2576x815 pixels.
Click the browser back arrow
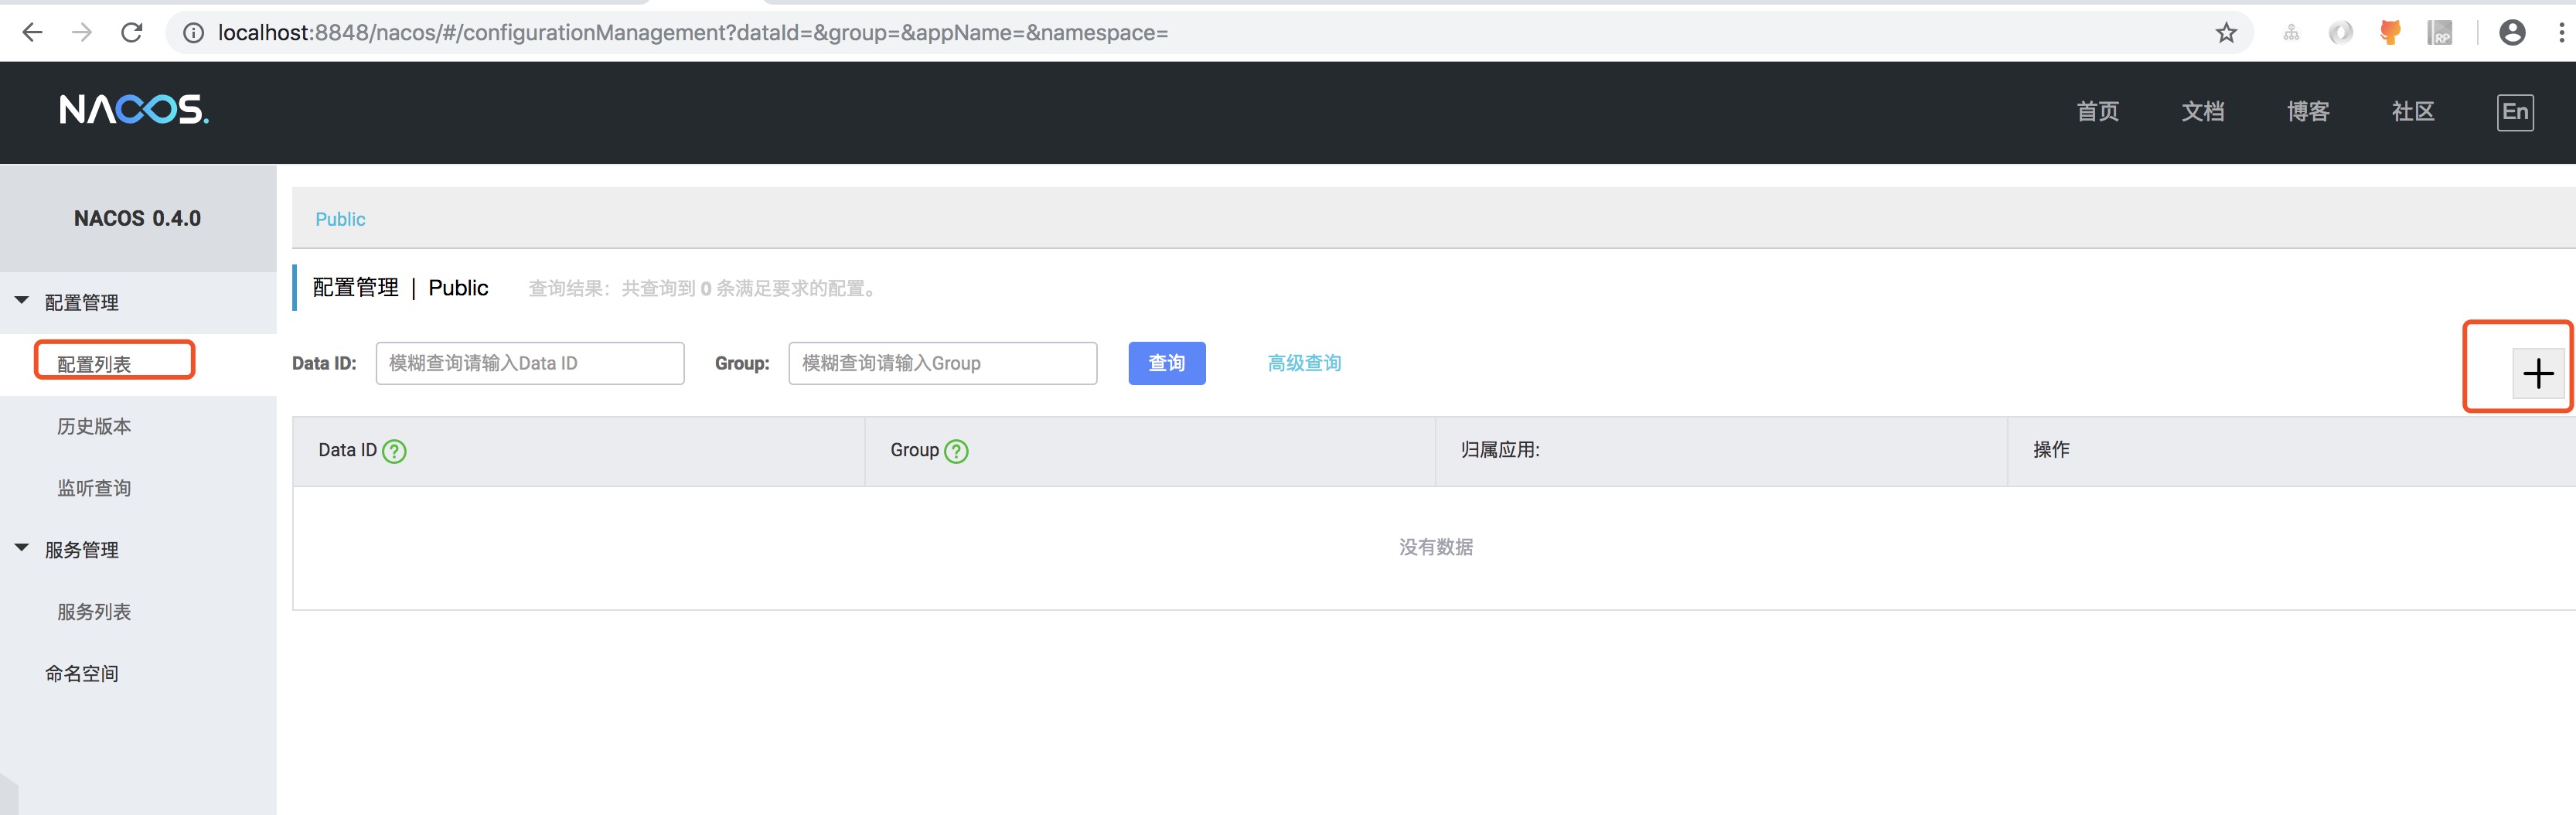point(32,33)
